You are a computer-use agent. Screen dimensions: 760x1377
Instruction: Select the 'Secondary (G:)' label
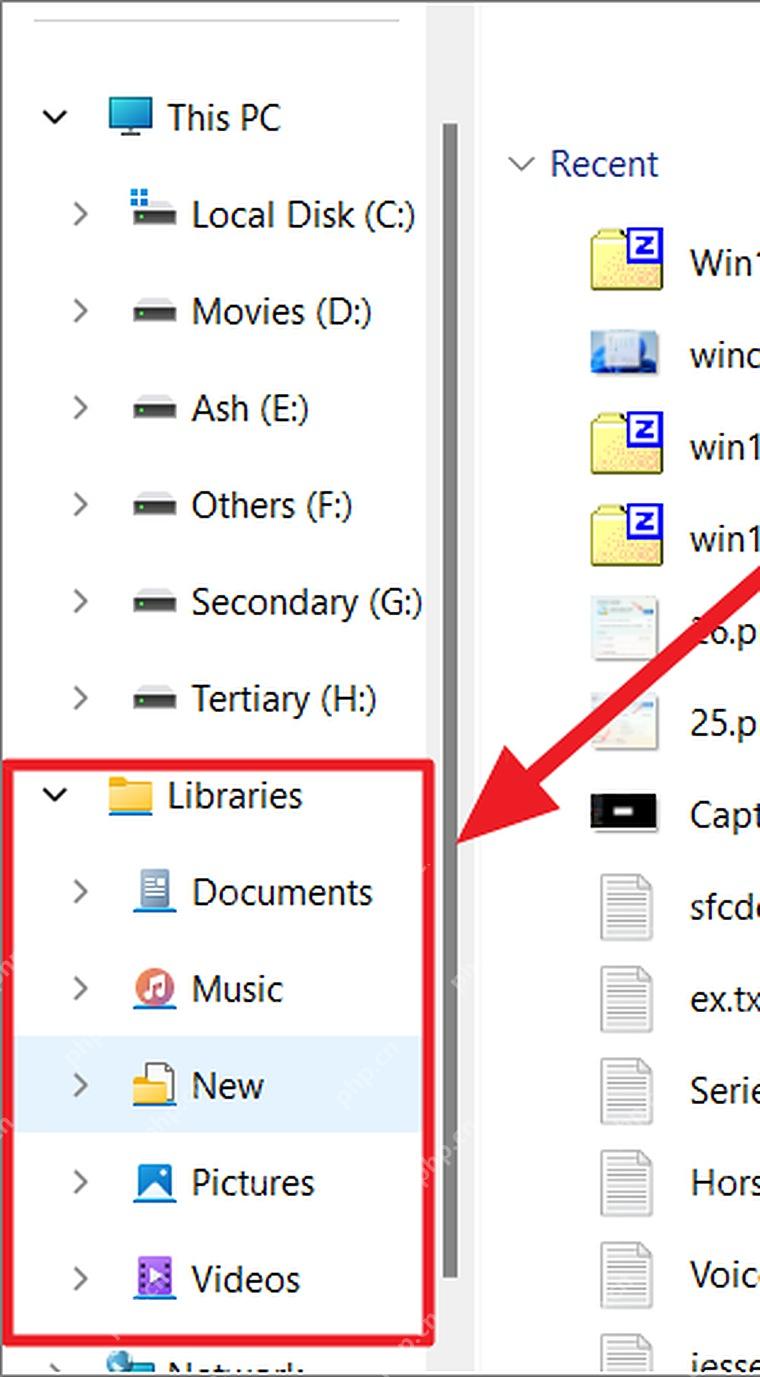307,603
